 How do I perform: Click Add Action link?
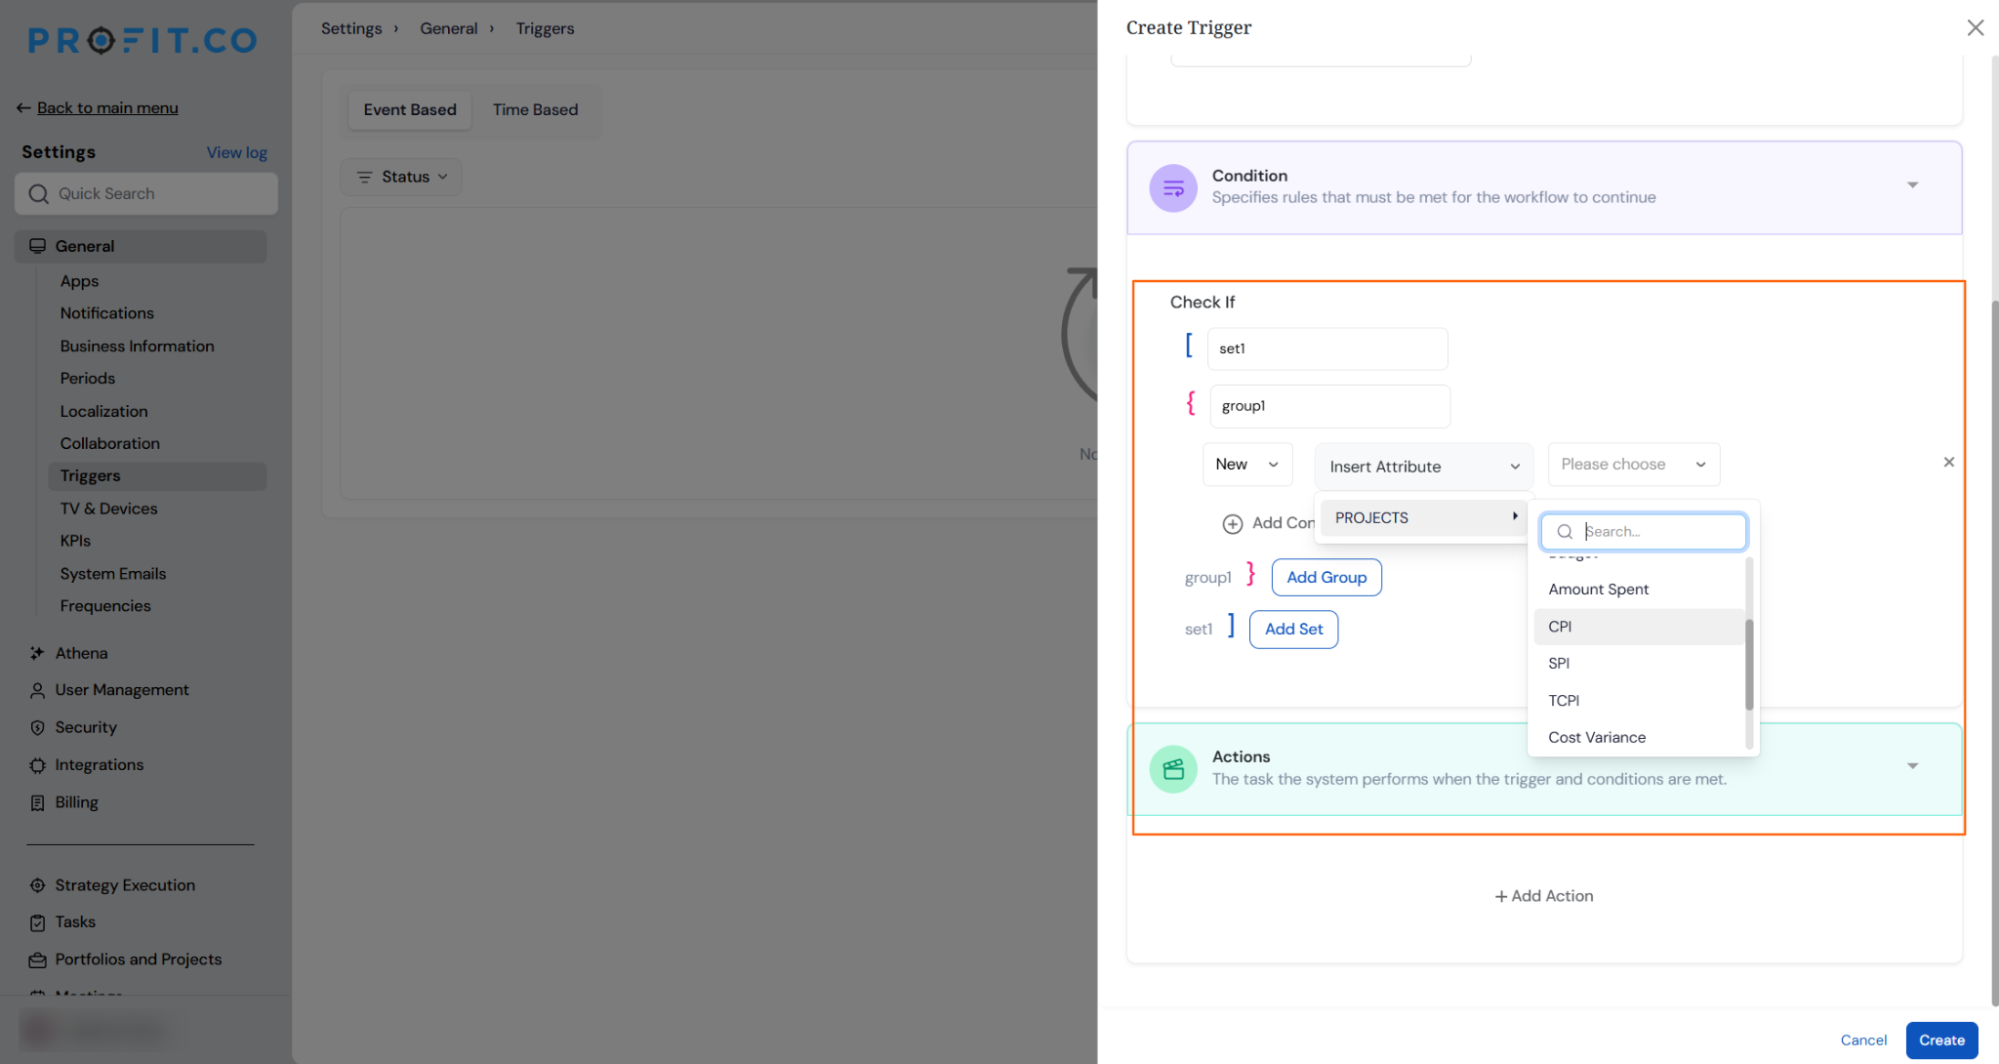(x=1544, y=897)
